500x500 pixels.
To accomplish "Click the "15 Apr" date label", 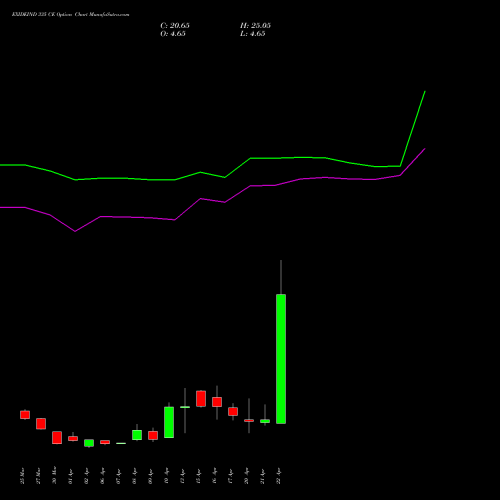I will (198, 476).
